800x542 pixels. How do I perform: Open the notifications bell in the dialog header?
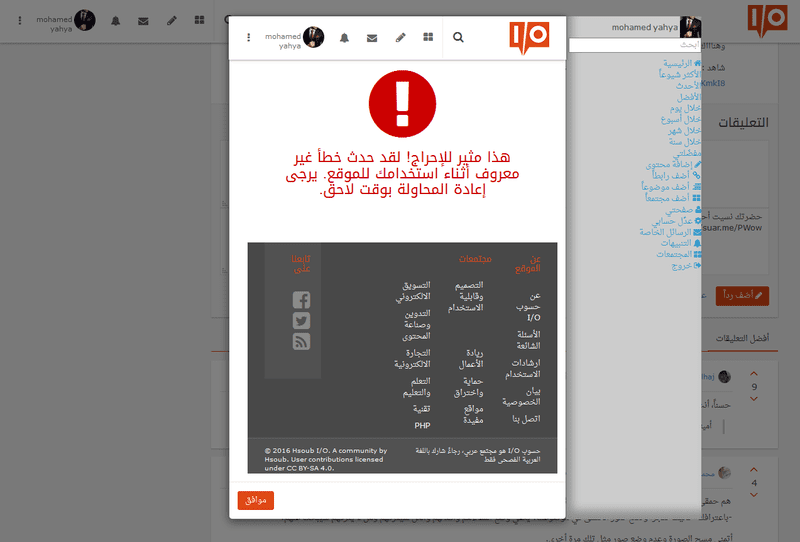(344, 37)
